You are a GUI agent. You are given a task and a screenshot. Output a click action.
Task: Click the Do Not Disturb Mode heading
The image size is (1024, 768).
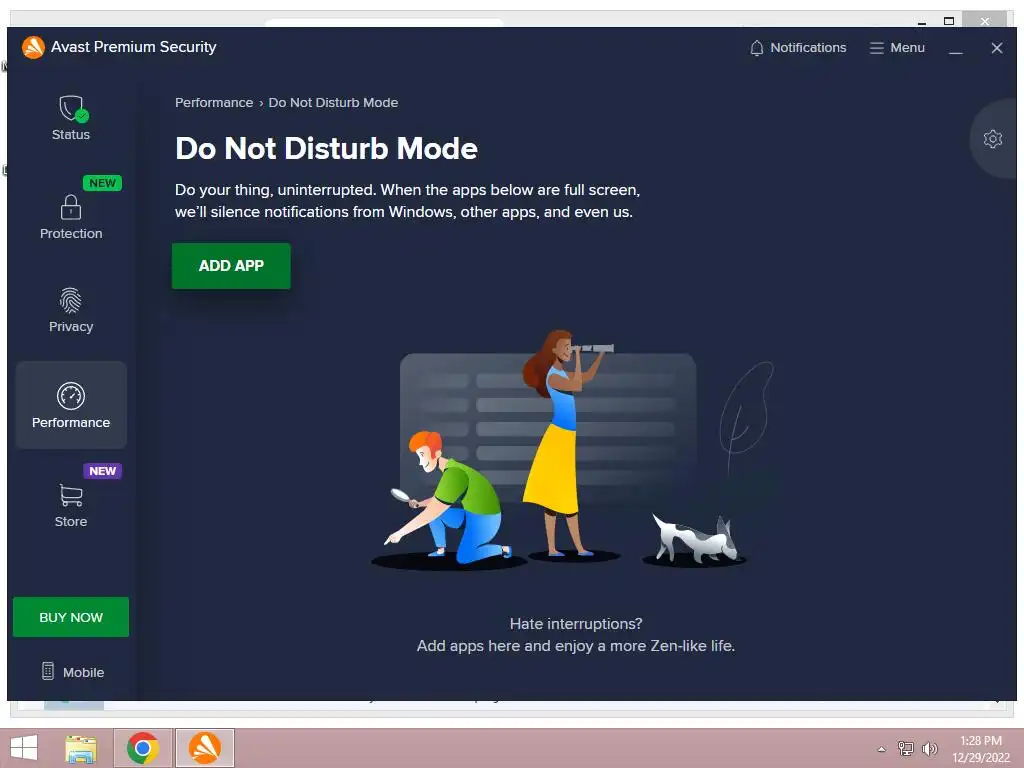point(326,148)
